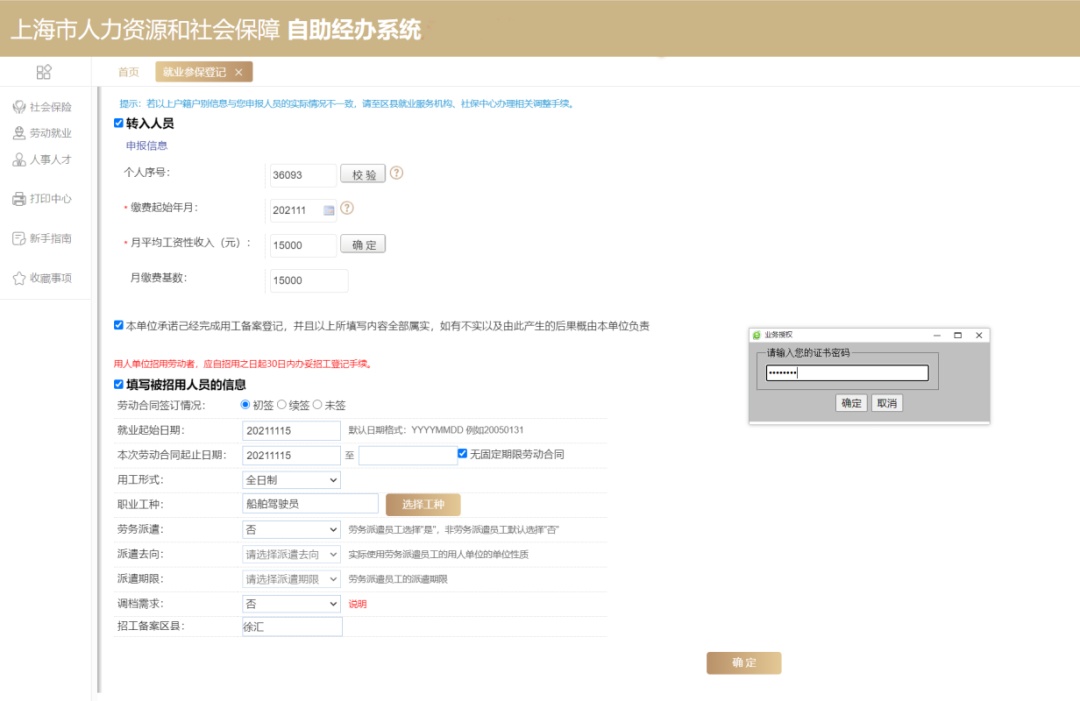This screenshot has height=701, width=1080.
Task: Toggle the 转入人员 checkbox
Action: 119,123
